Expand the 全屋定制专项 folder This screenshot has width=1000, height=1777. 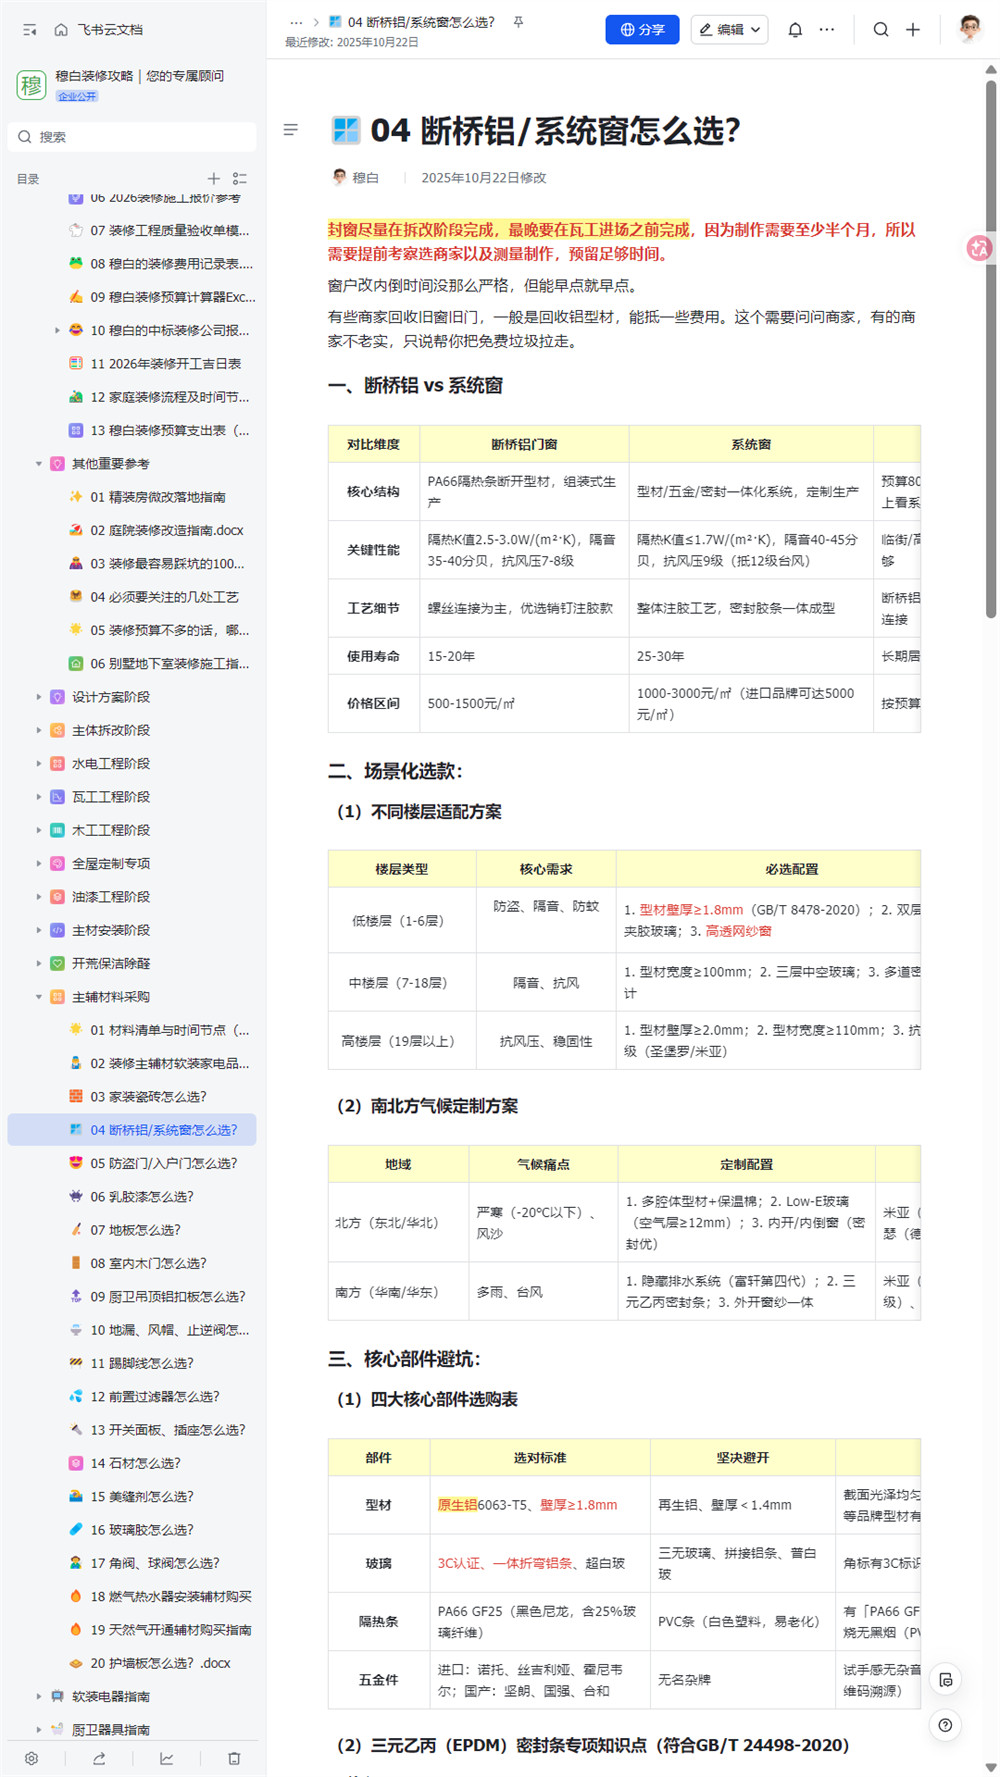point(39,864)
